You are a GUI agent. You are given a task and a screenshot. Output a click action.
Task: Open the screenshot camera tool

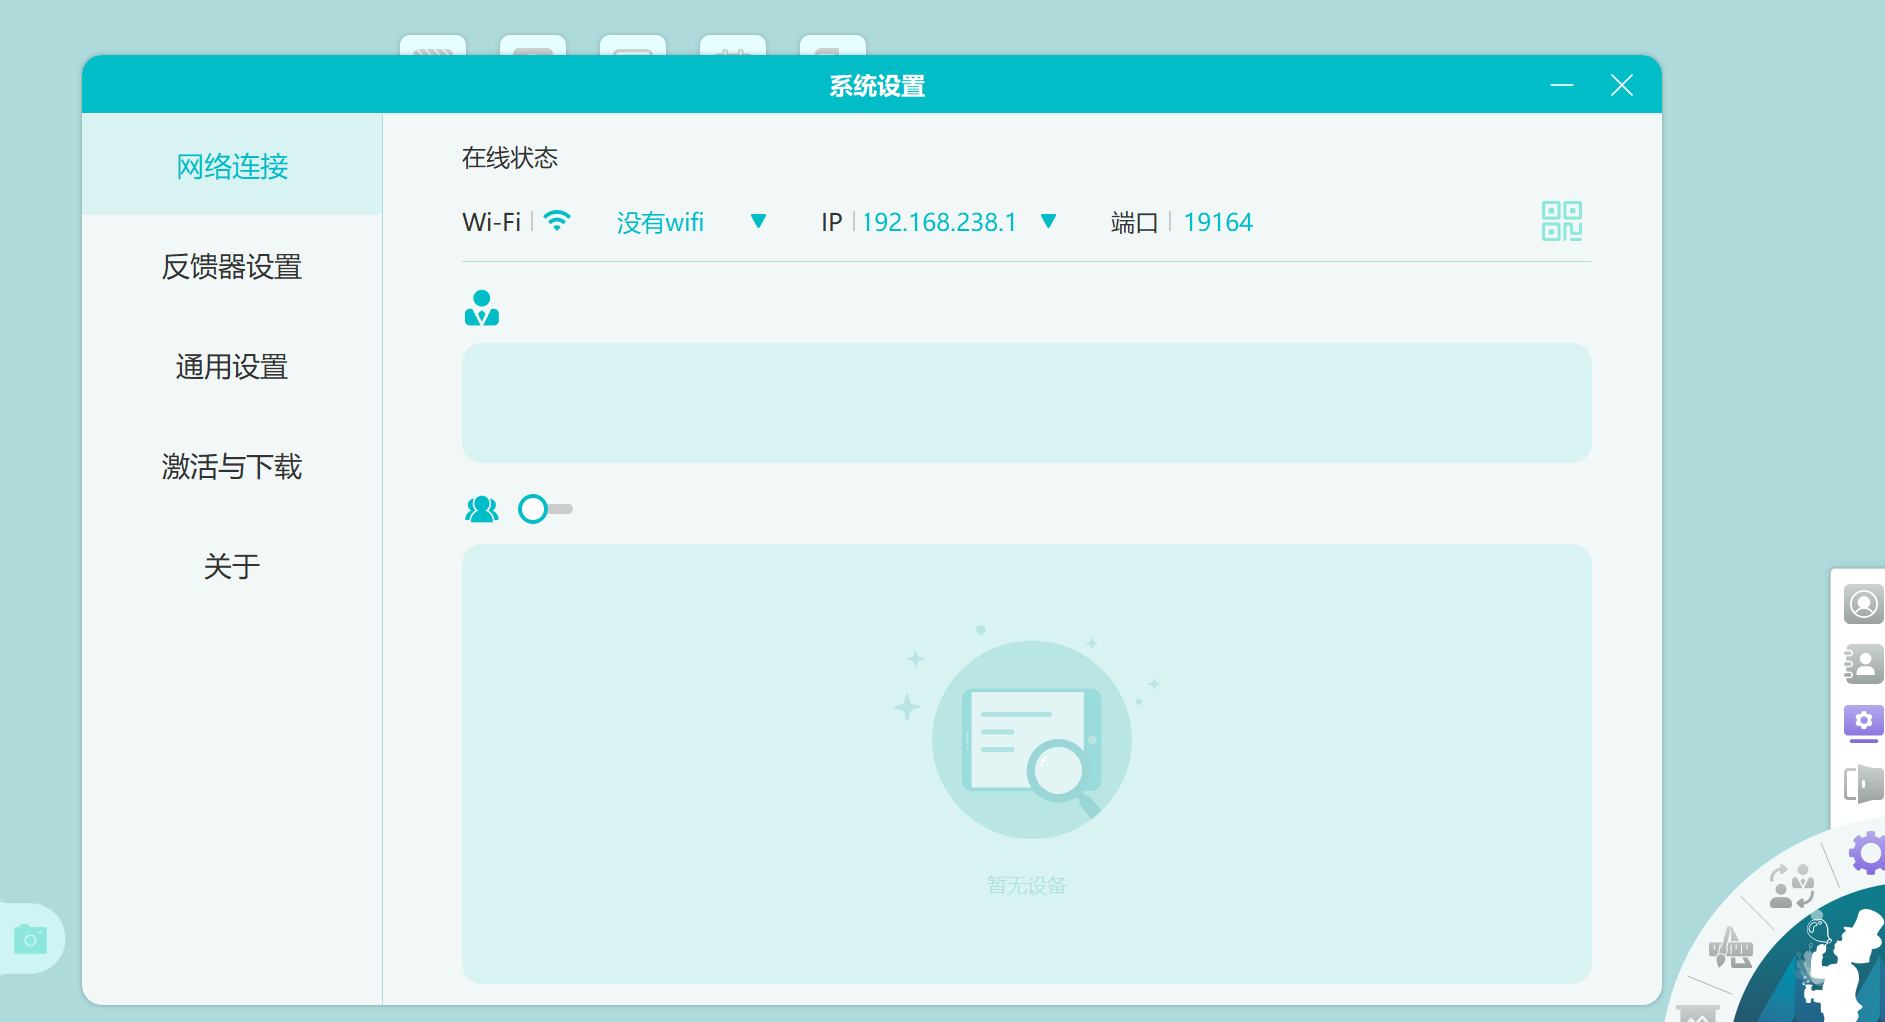click(x=30, y=939)
